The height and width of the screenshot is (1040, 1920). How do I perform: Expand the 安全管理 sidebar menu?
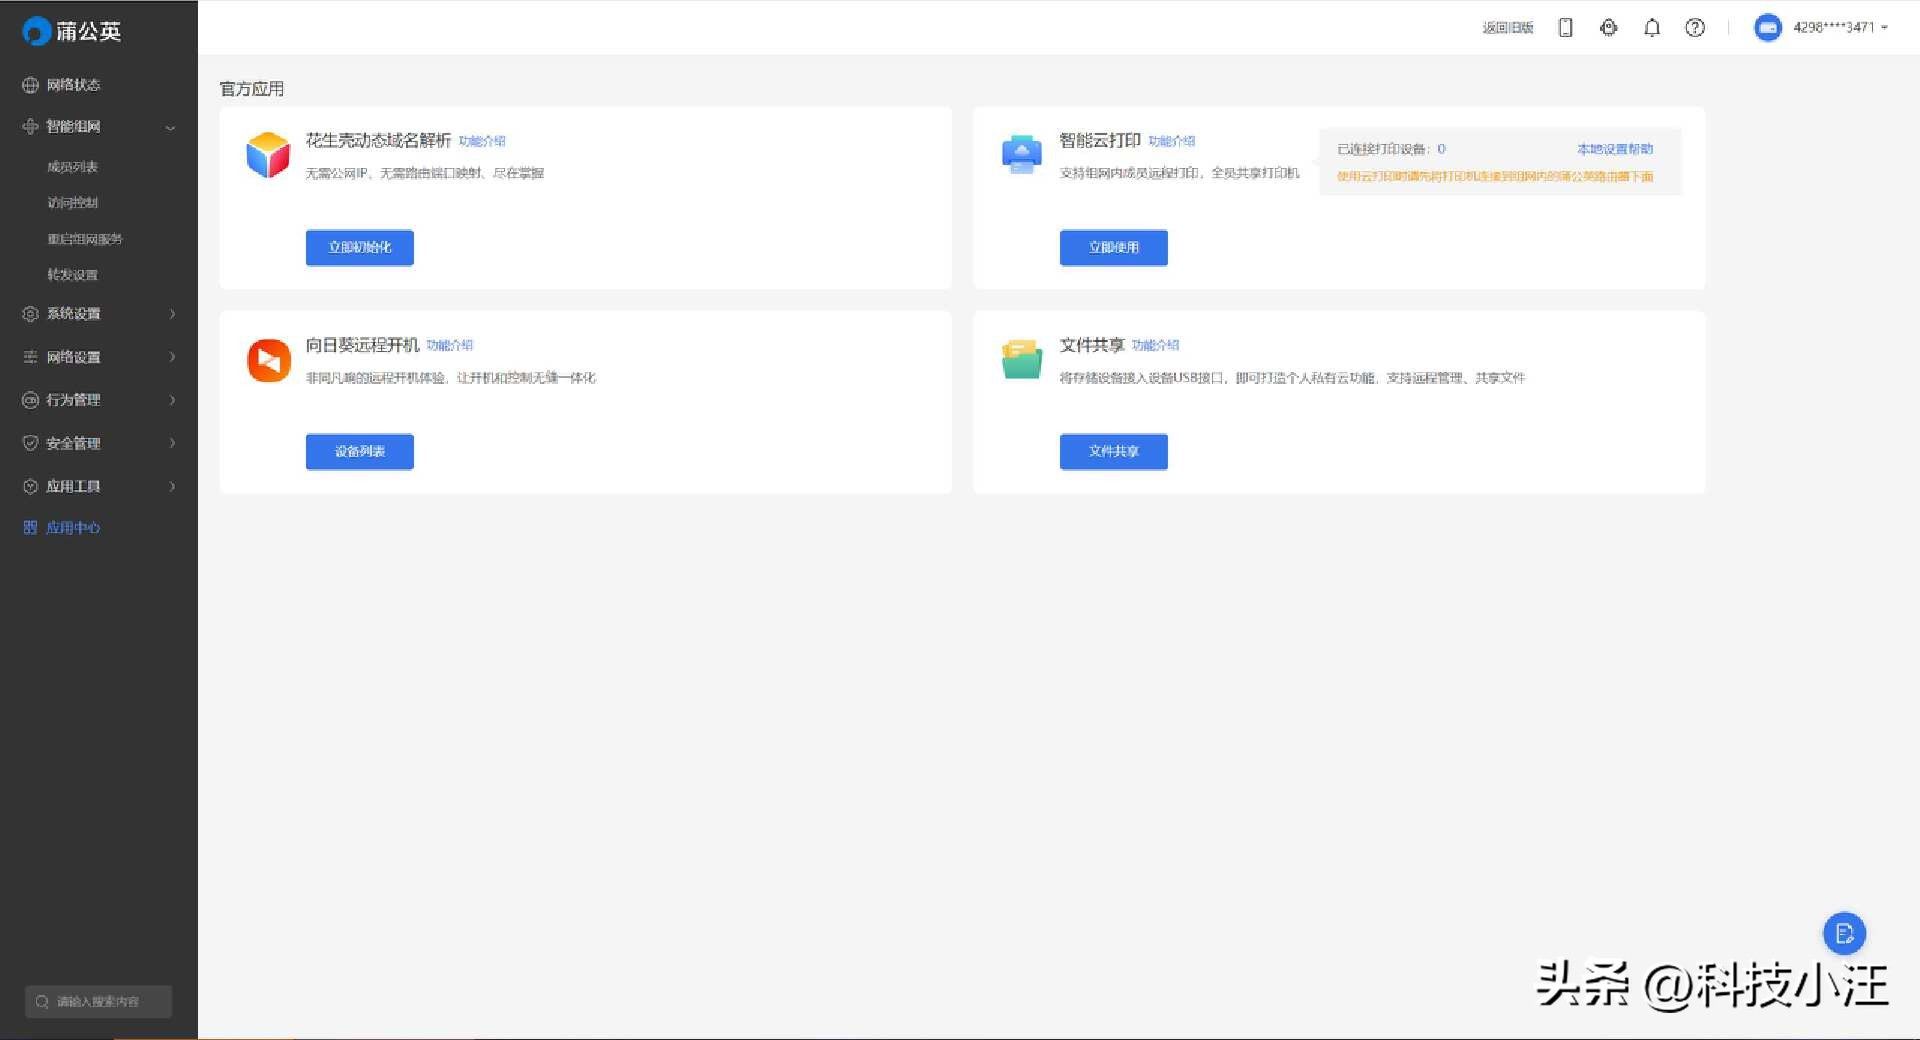(x=99, y=443)
